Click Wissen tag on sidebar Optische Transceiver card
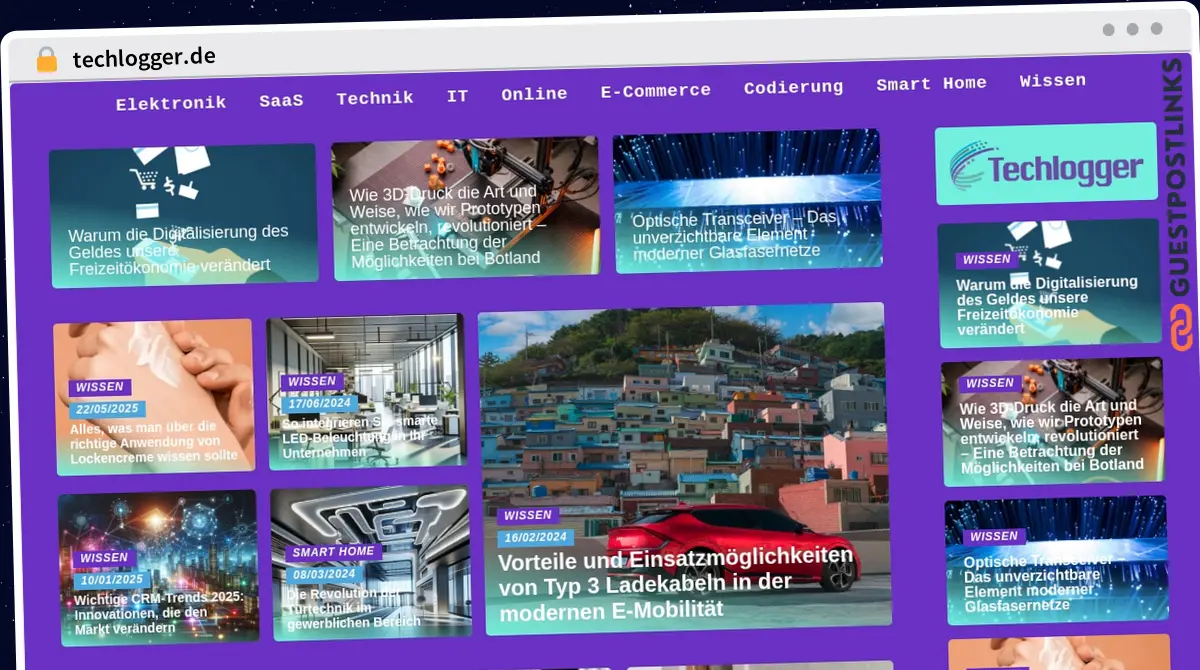The image size is (1200, 670). 994,537
